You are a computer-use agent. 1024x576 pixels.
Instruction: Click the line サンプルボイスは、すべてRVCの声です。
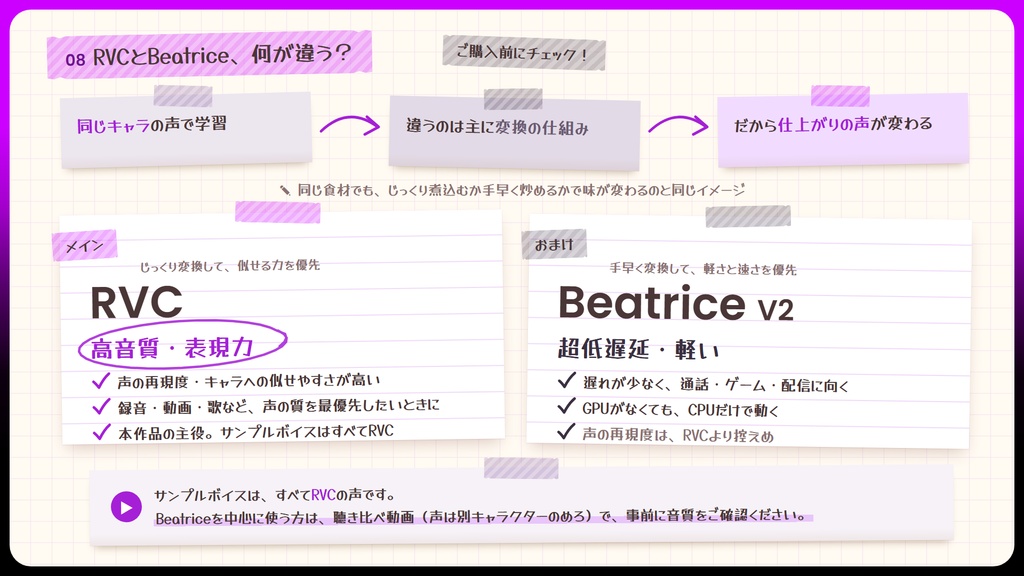tap(274, 494)
